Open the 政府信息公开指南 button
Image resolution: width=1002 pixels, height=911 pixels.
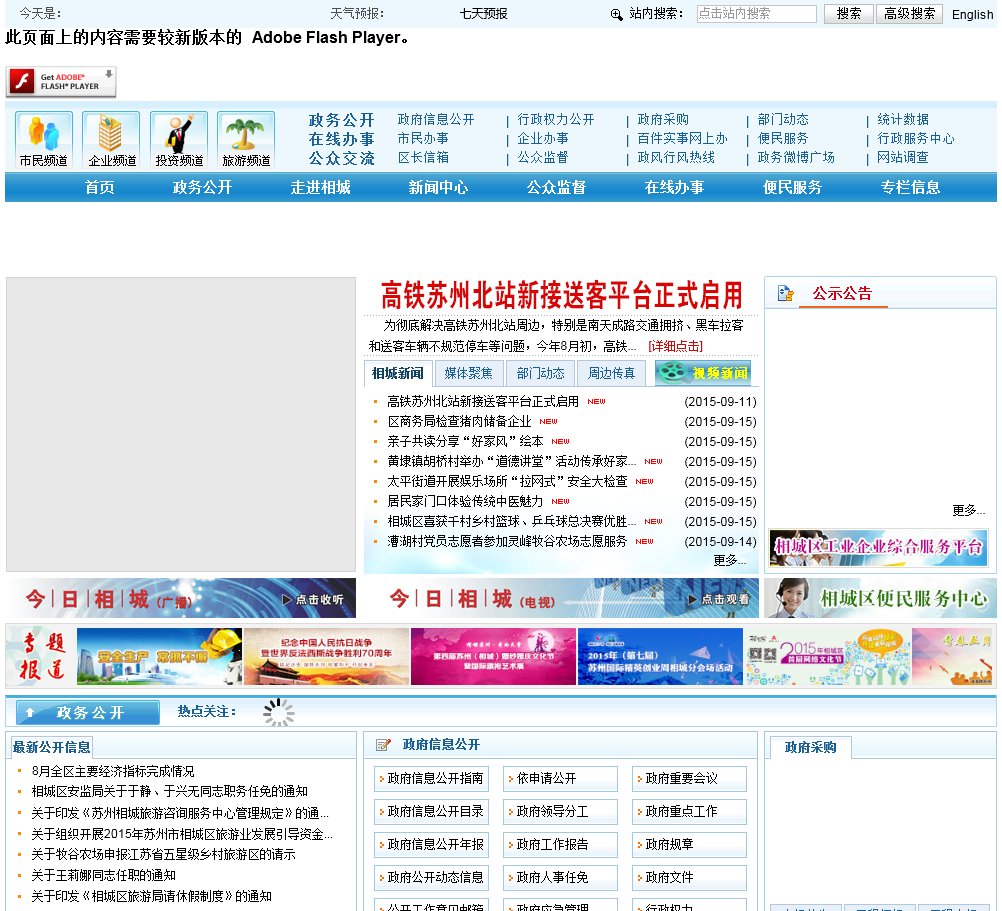click(435, 778)
